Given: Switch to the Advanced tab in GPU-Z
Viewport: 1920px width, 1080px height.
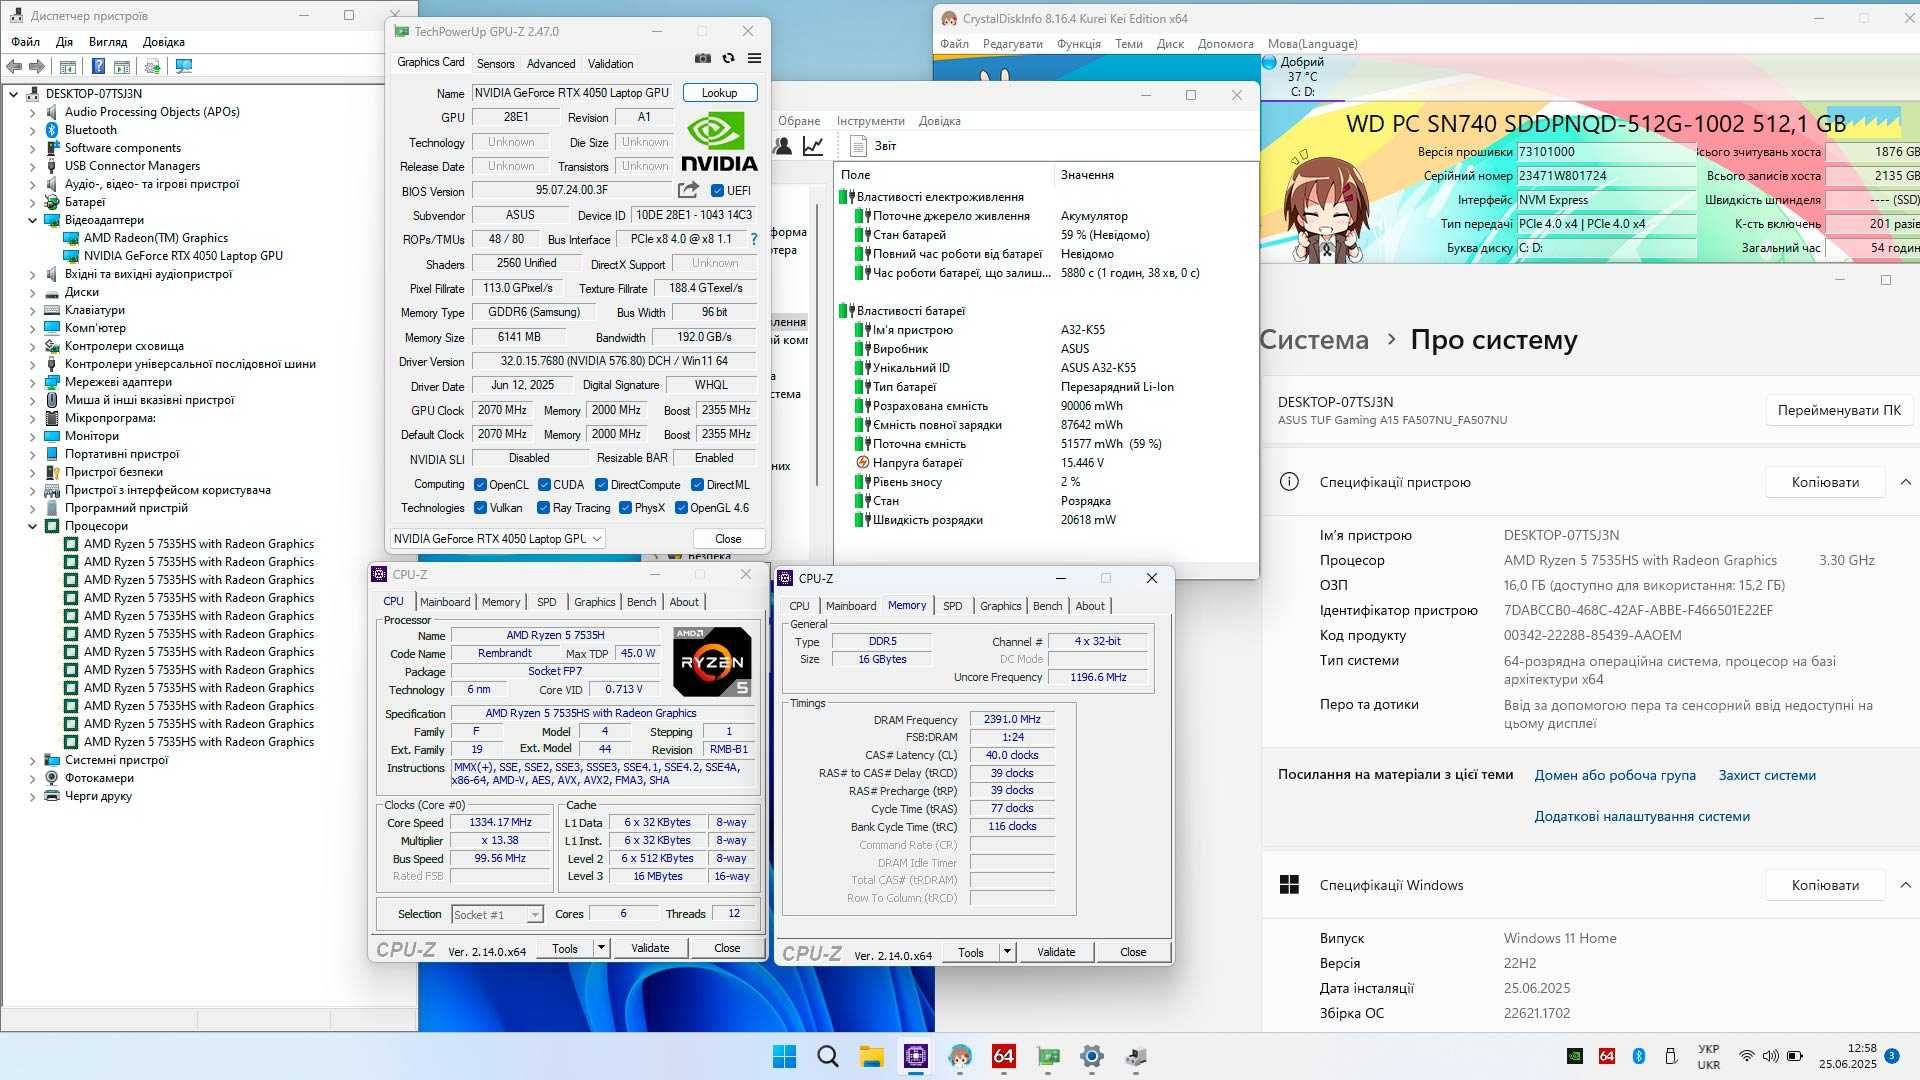Looking at the screenshot, I should pos(551,64).
